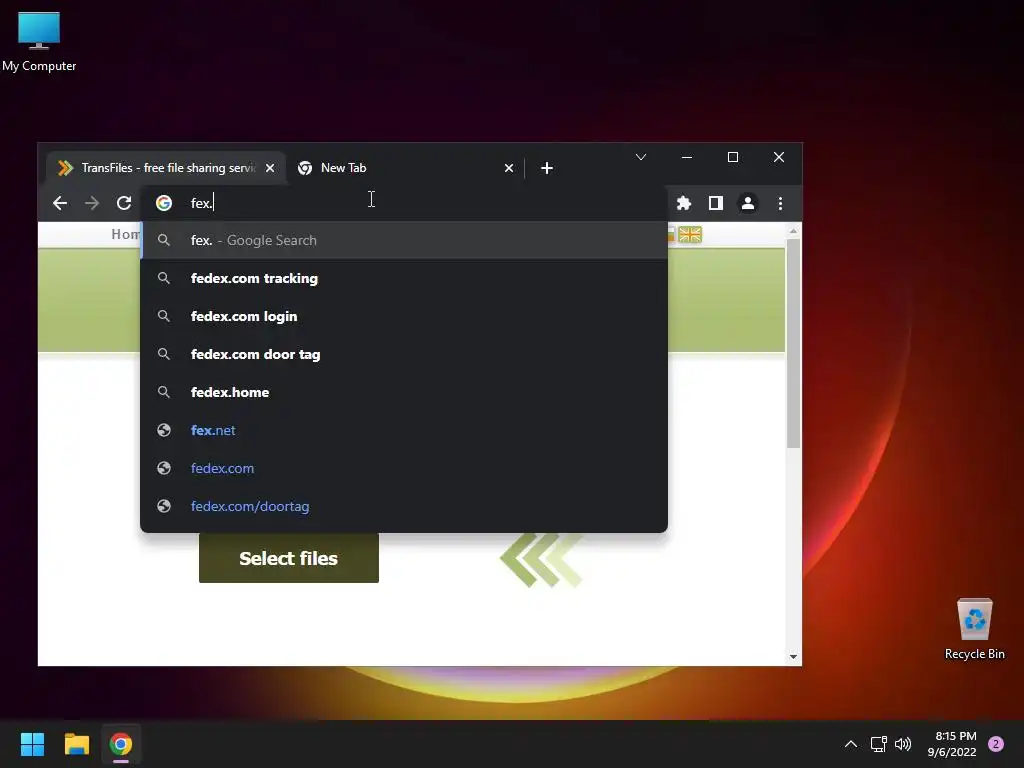Close the New Tab tab
The height and width of the screenshot is (768, 1024).
tap(509, 168)
